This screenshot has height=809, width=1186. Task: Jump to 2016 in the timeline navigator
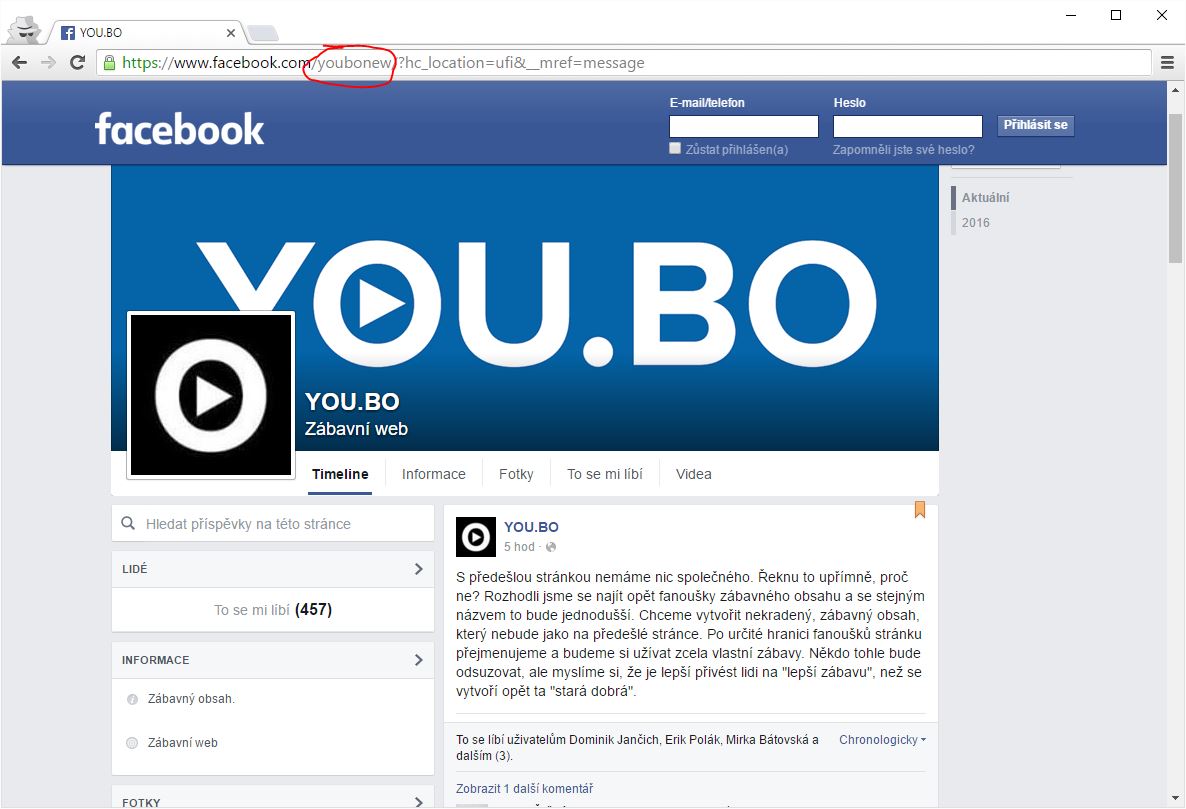click(976, 222)
